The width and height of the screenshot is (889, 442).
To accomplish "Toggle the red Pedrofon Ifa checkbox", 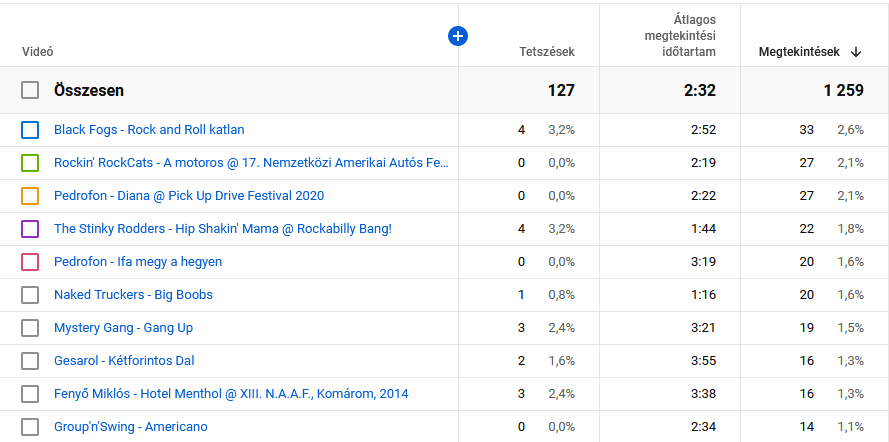I will click(x=30, y=262).
